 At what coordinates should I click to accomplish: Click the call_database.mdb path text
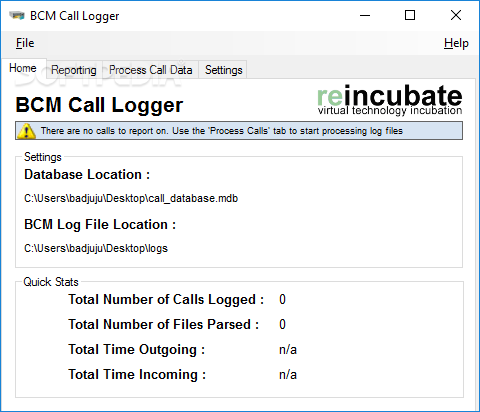[x=131, y=198]
